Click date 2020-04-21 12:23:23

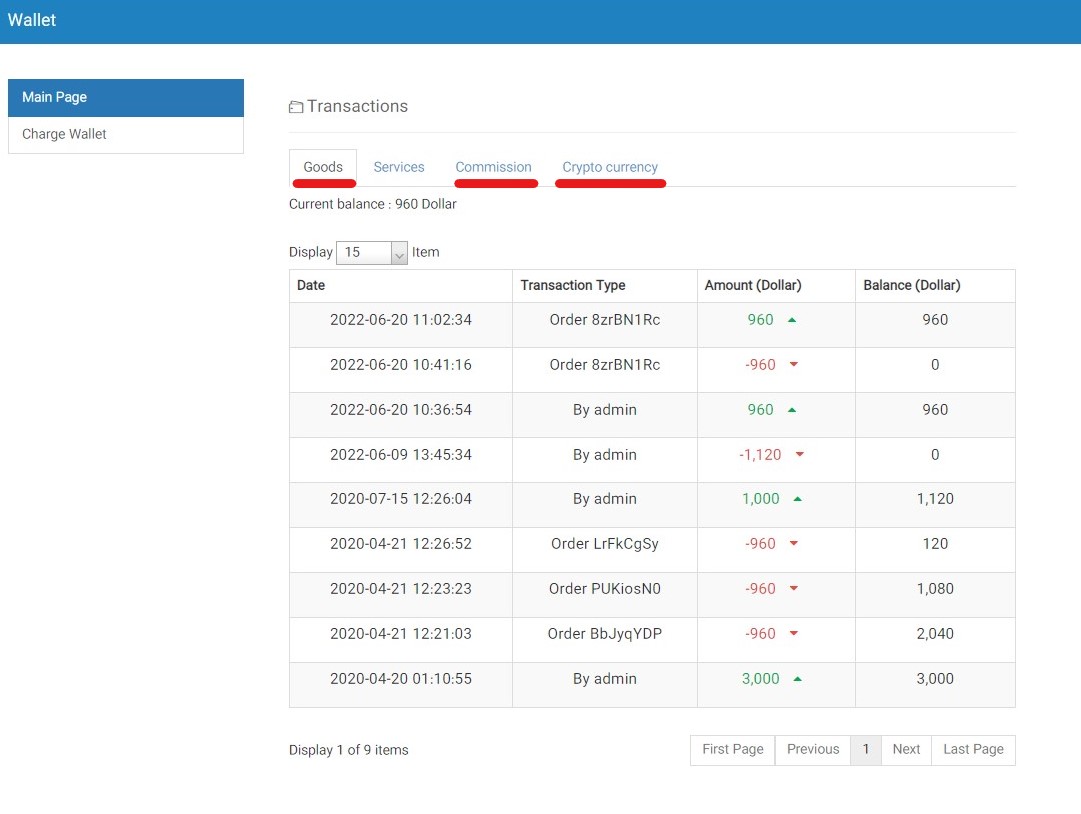(x=401, y=589)
